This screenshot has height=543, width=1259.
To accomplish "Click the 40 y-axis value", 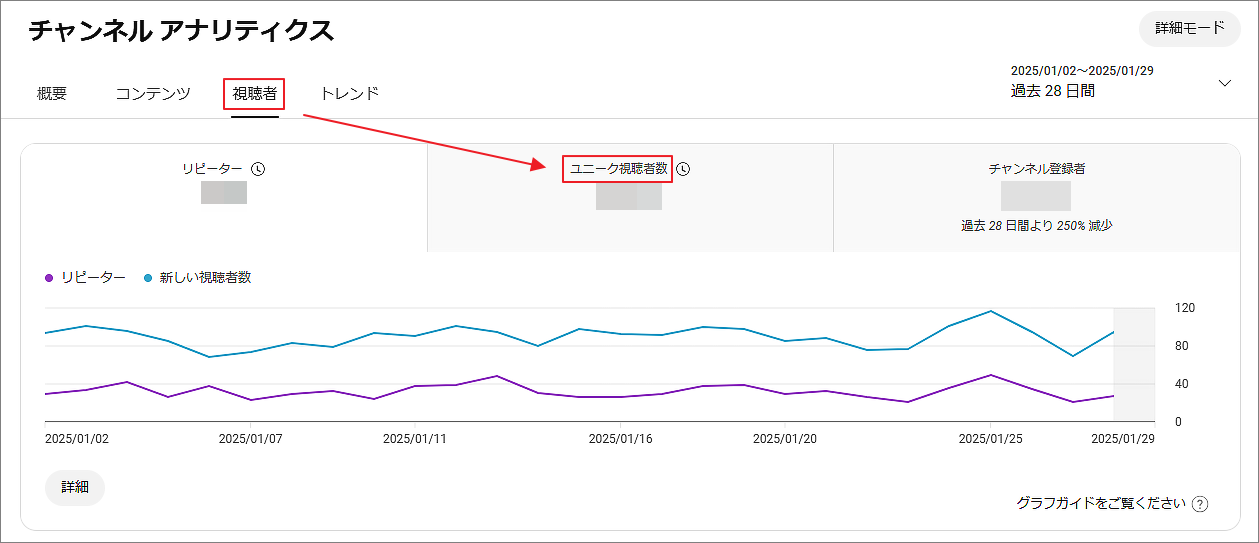I will [1181, 384].
